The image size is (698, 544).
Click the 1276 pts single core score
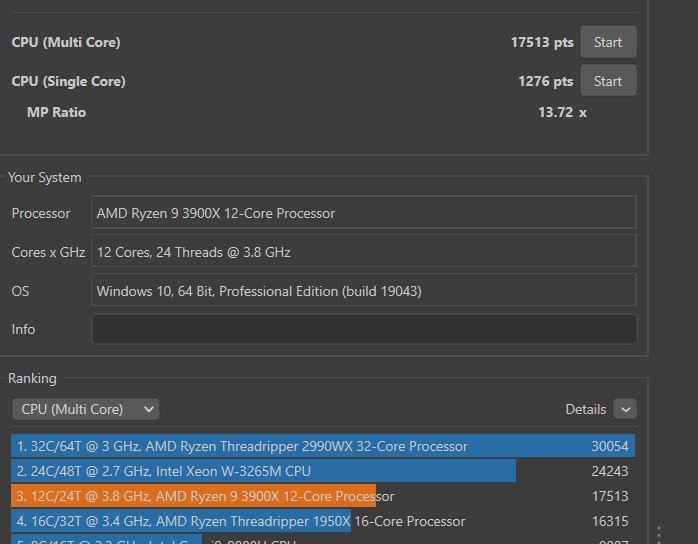coord(545,81)
